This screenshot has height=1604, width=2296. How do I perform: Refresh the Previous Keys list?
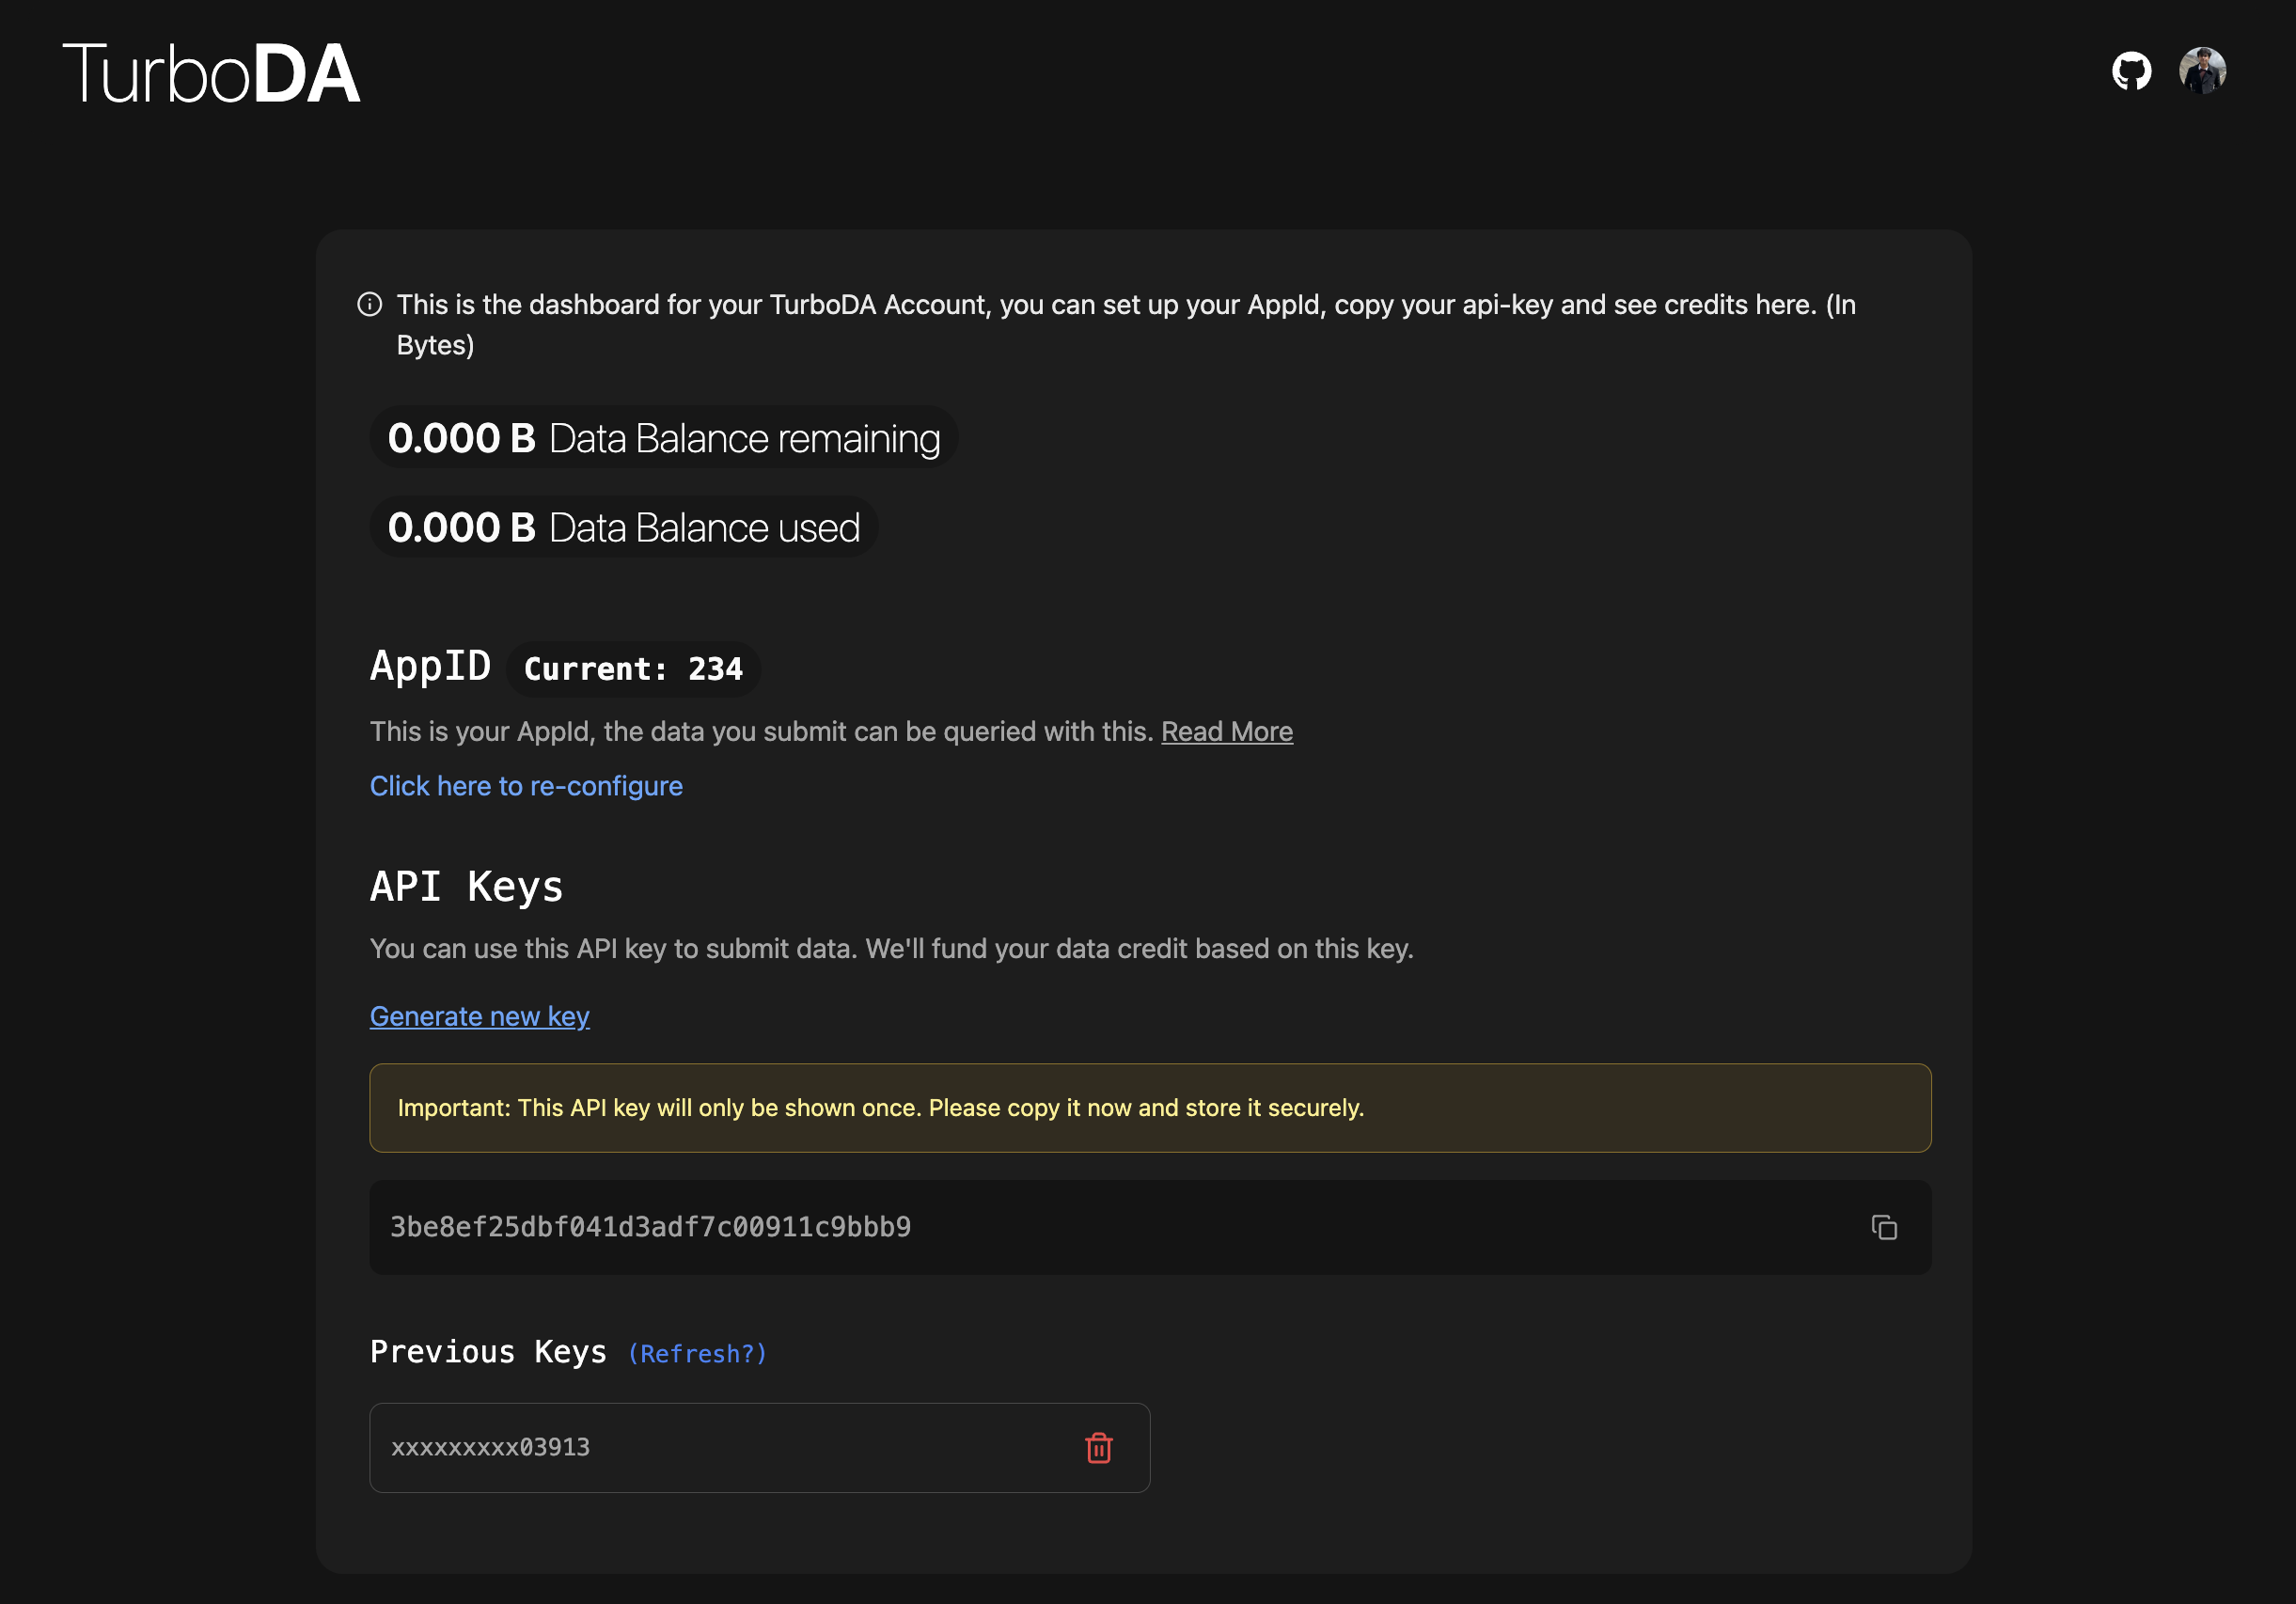pos(697,1353)
